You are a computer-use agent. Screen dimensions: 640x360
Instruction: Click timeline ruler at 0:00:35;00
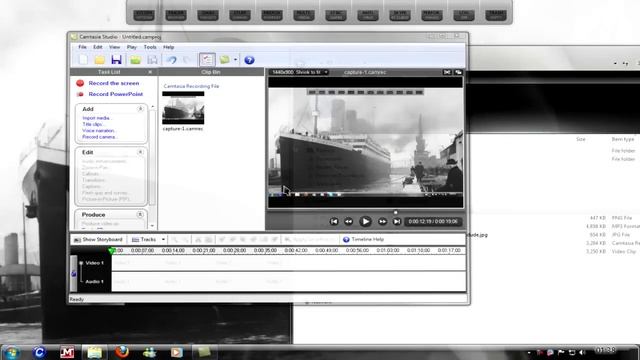point(265,250)
